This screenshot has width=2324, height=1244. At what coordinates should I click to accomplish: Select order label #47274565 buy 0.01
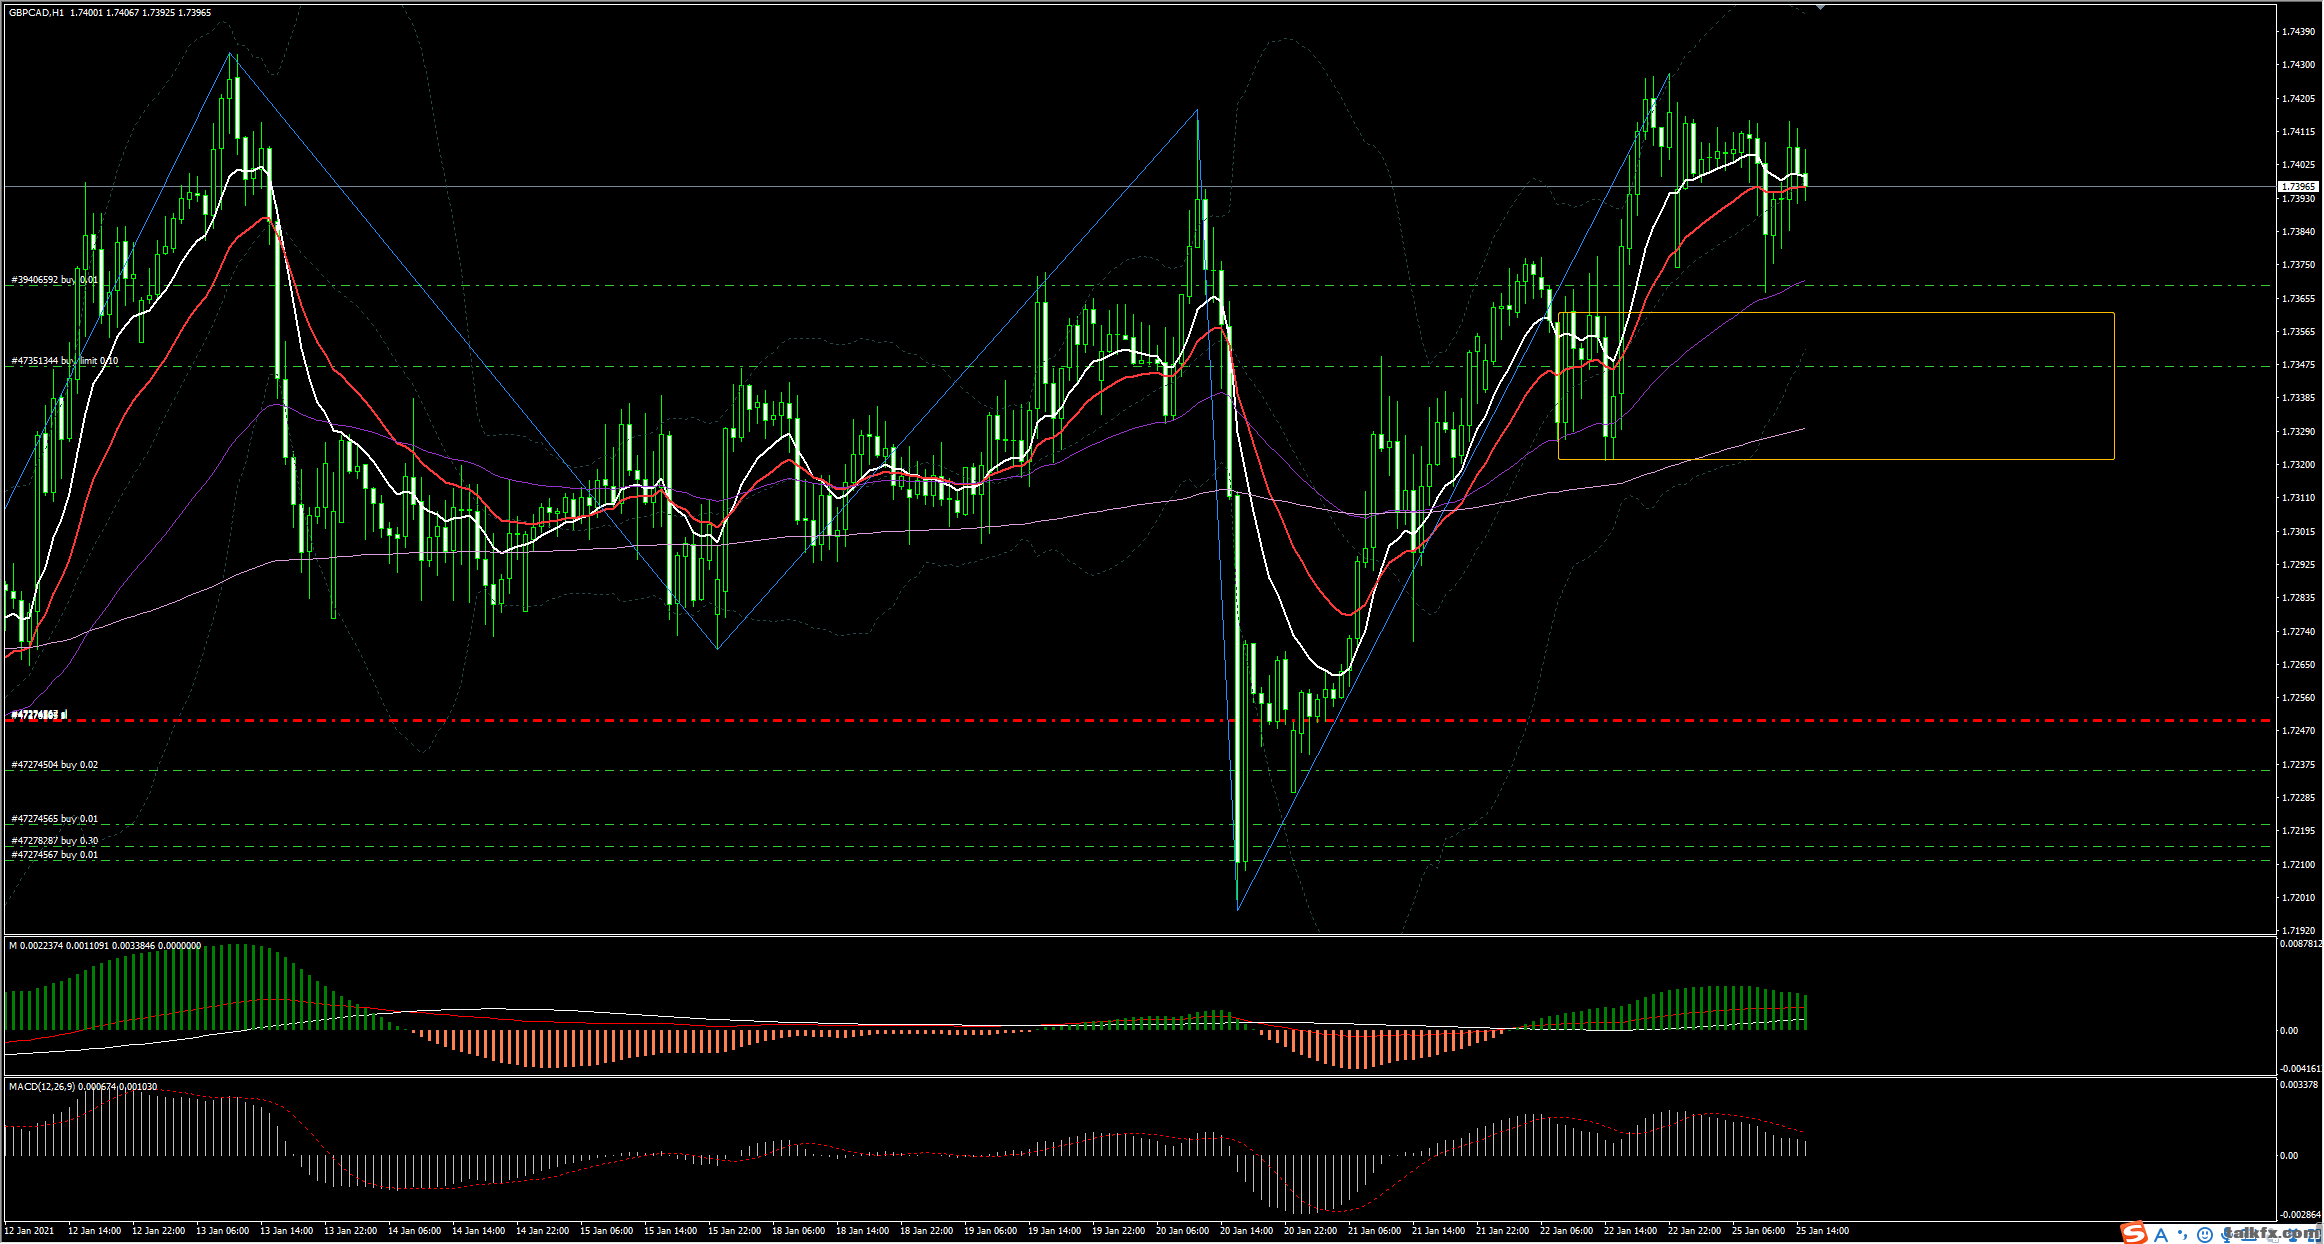(54, 819)
